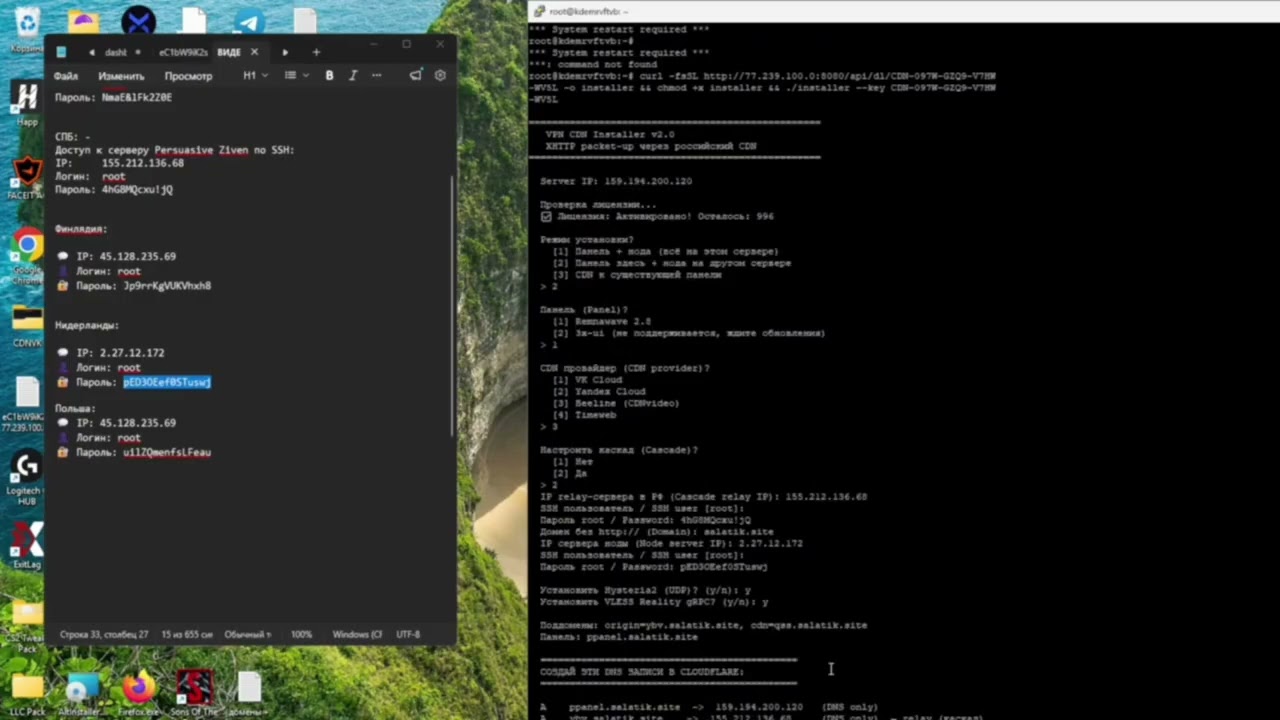Image resolution: width=1280 pixels, height=720 pixels.
Task: Click the Лицензия: Активировано line in terminal
Action: (x=657, y=216)
